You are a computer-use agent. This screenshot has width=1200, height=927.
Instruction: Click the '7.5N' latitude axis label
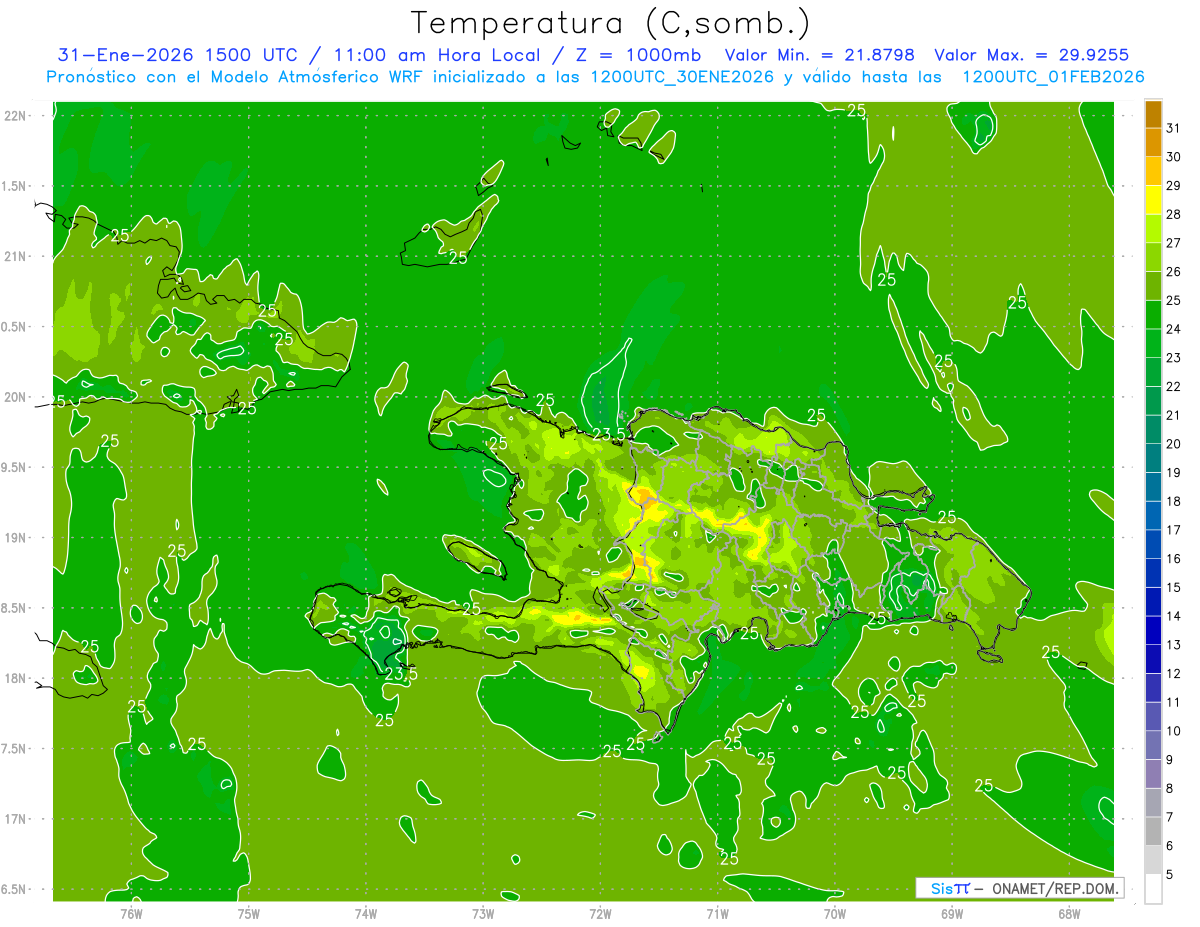(15, 749)
